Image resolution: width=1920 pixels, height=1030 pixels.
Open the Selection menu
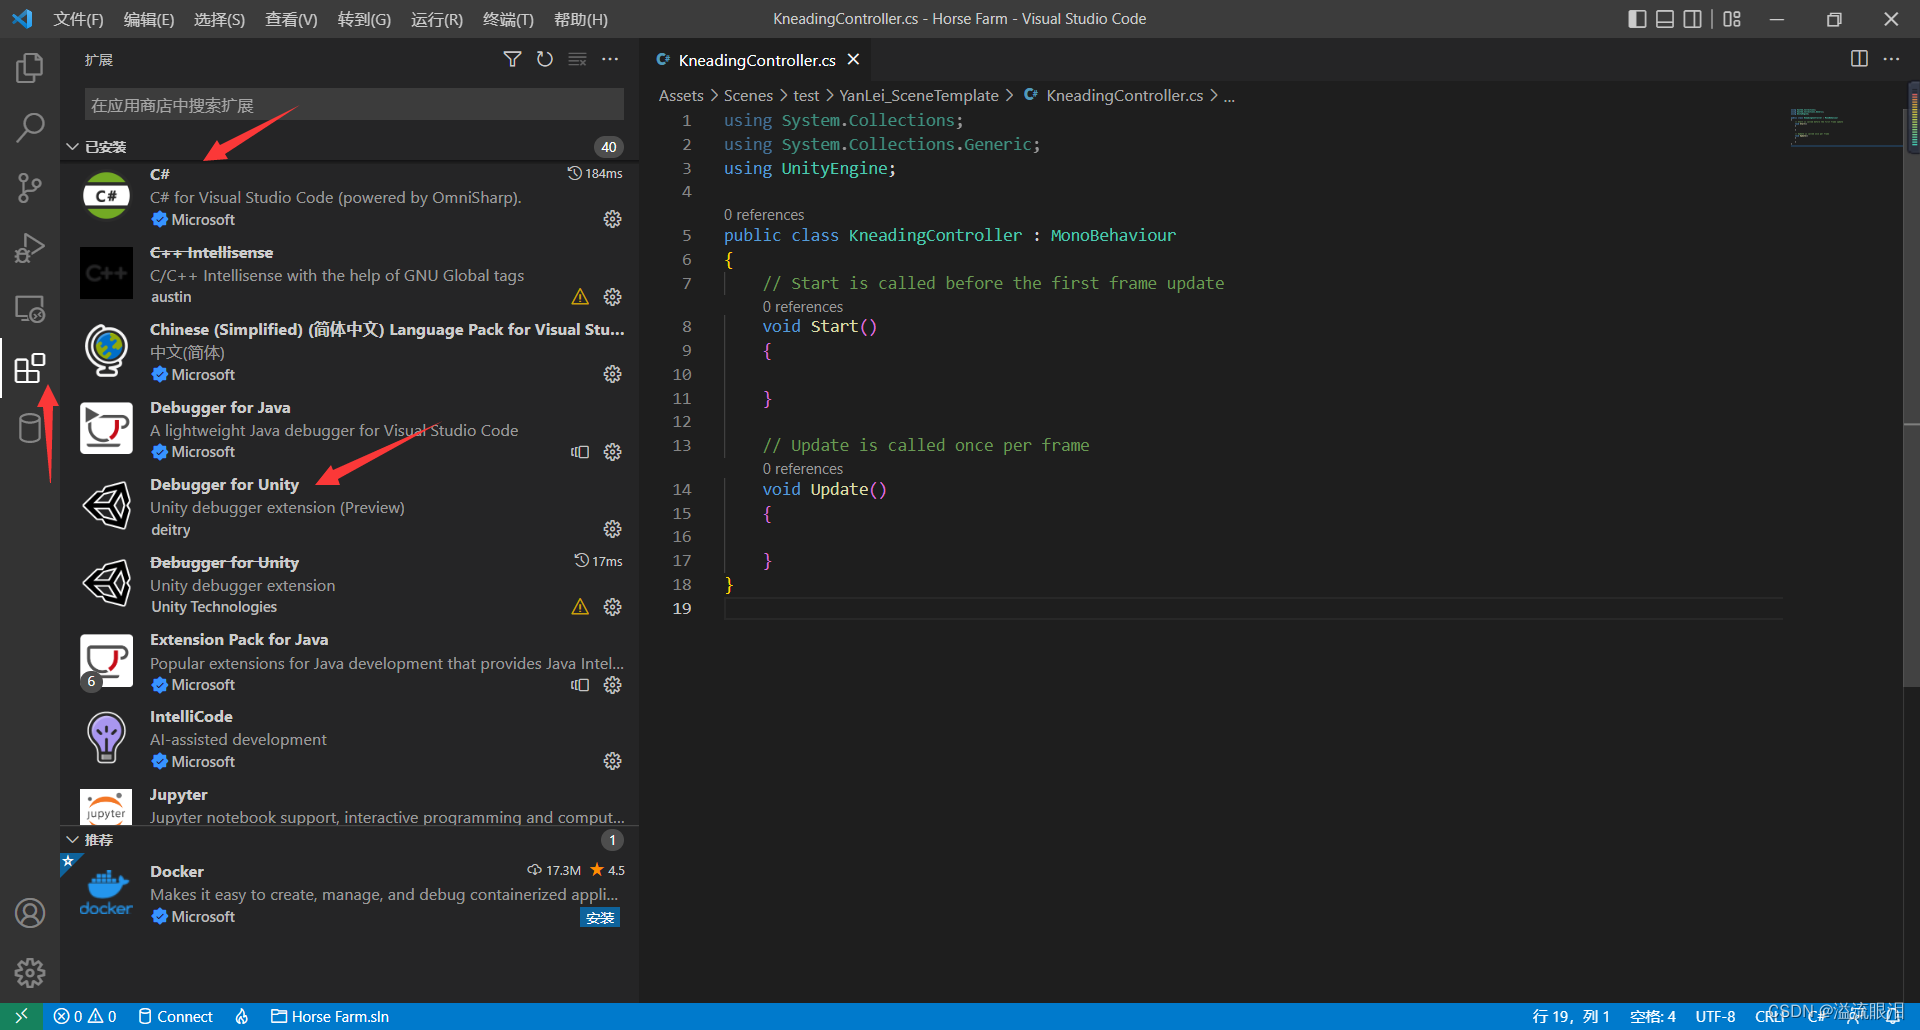click(219, 19)
